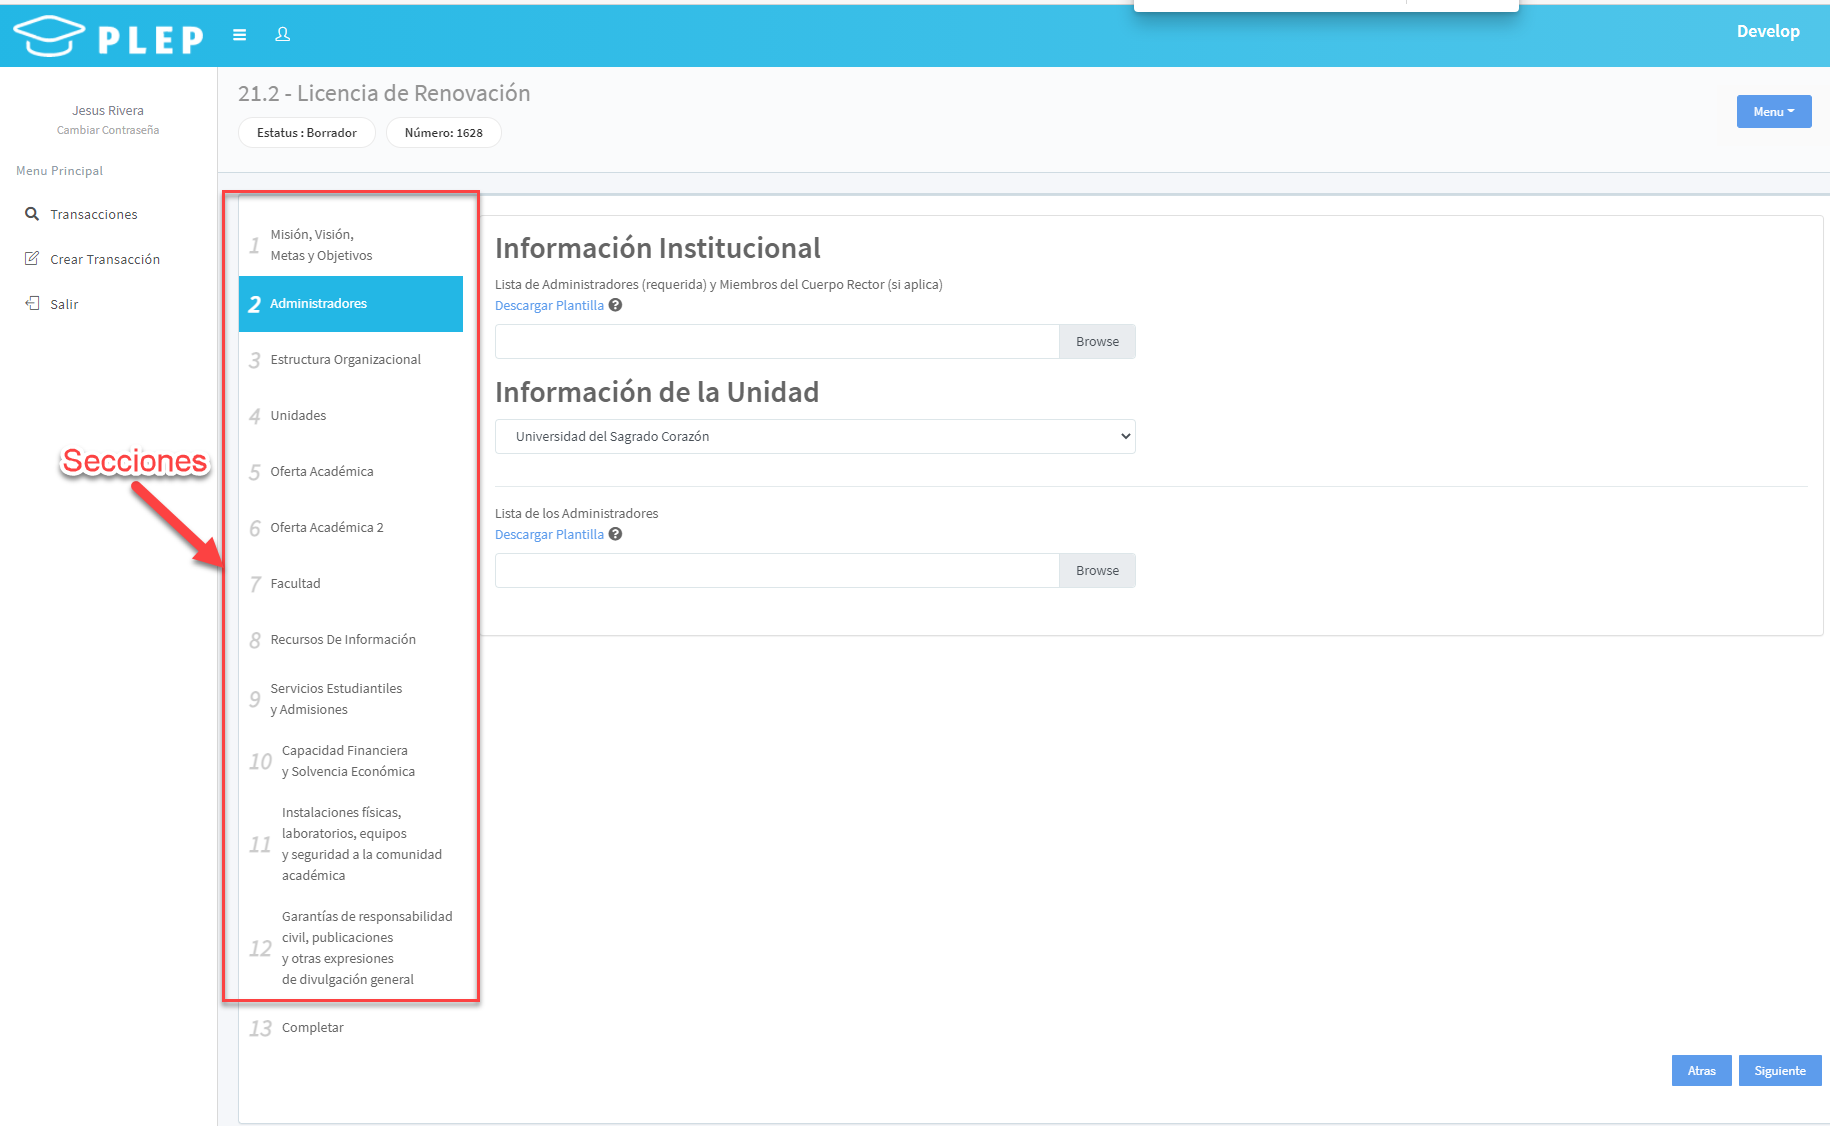Click the Siguiente button
Image resolution: width=1830 pixels, height=1126 pixels.
[1780, 1070]
